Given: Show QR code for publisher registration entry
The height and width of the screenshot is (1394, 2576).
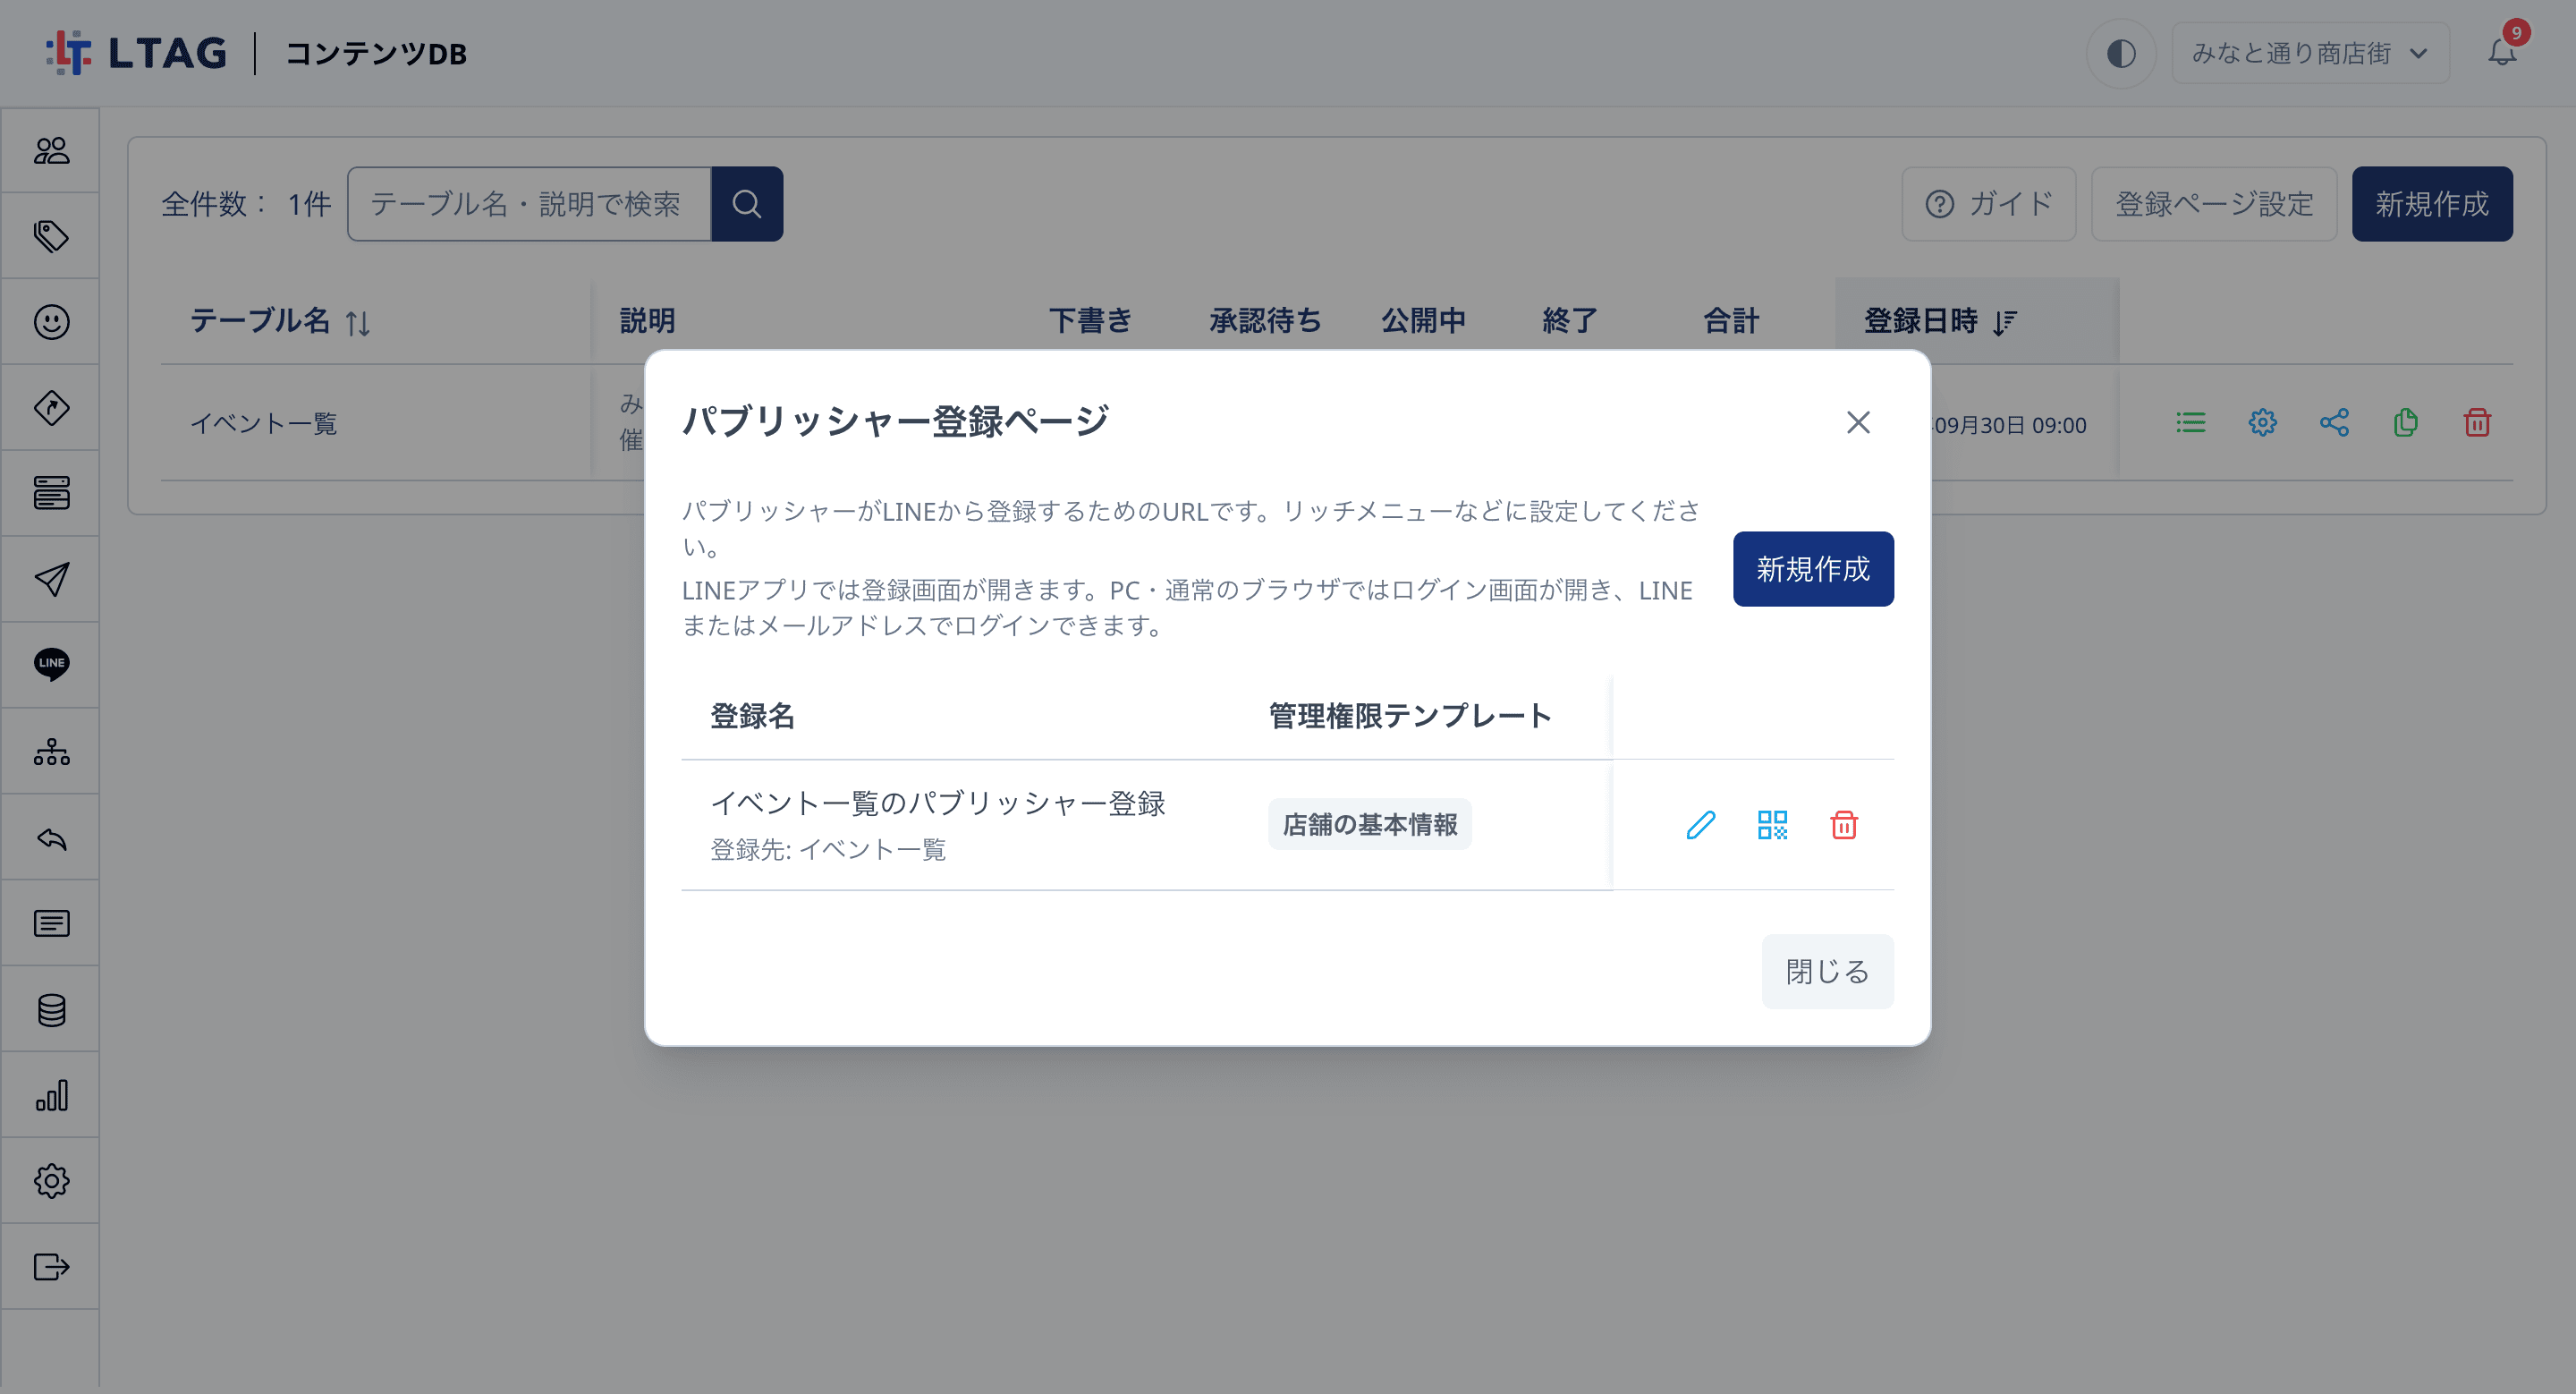Looking at the screenshot, I should (x=1772, y=825).
